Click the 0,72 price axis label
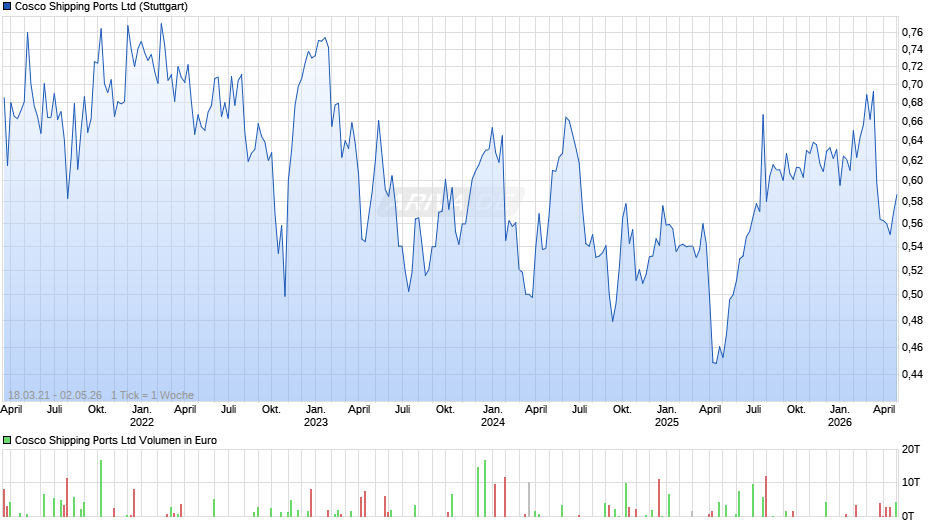 click(912, 66)
